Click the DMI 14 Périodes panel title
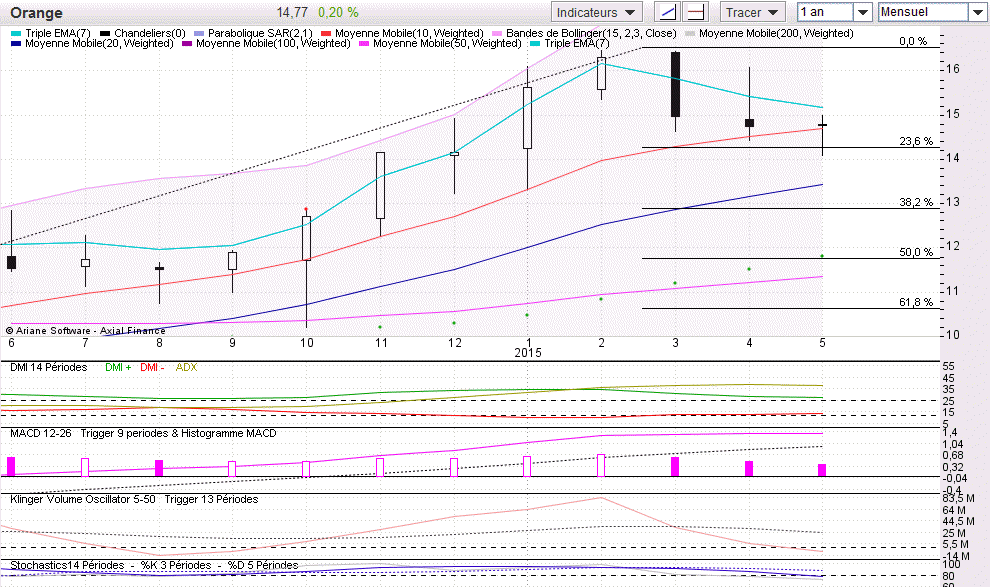Image resolution: width=990 pixels, height=587 pixels. (x=49, y=367)
